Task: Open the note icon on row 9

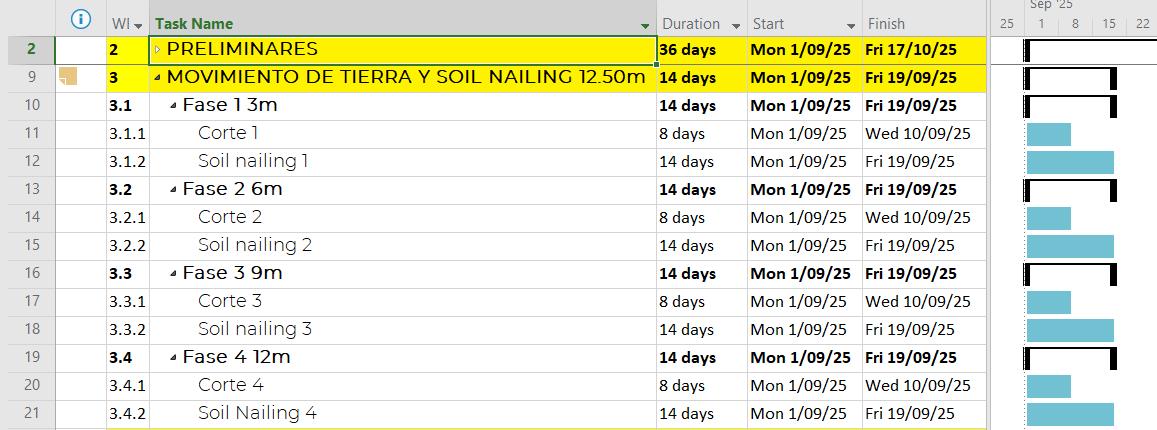Action: pyautogui.click(x=68, y=77)
